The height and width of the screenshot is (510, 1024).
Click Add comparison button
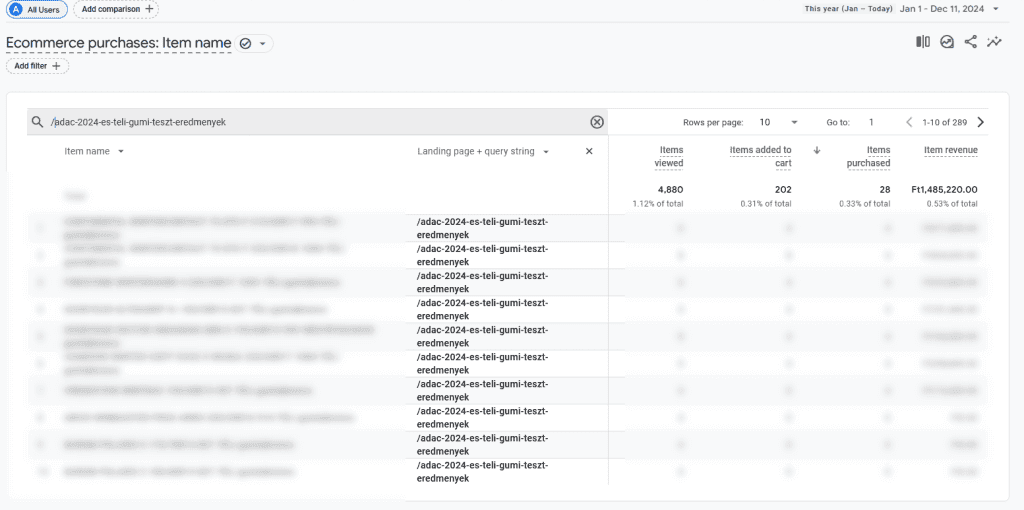coord(118,9)
